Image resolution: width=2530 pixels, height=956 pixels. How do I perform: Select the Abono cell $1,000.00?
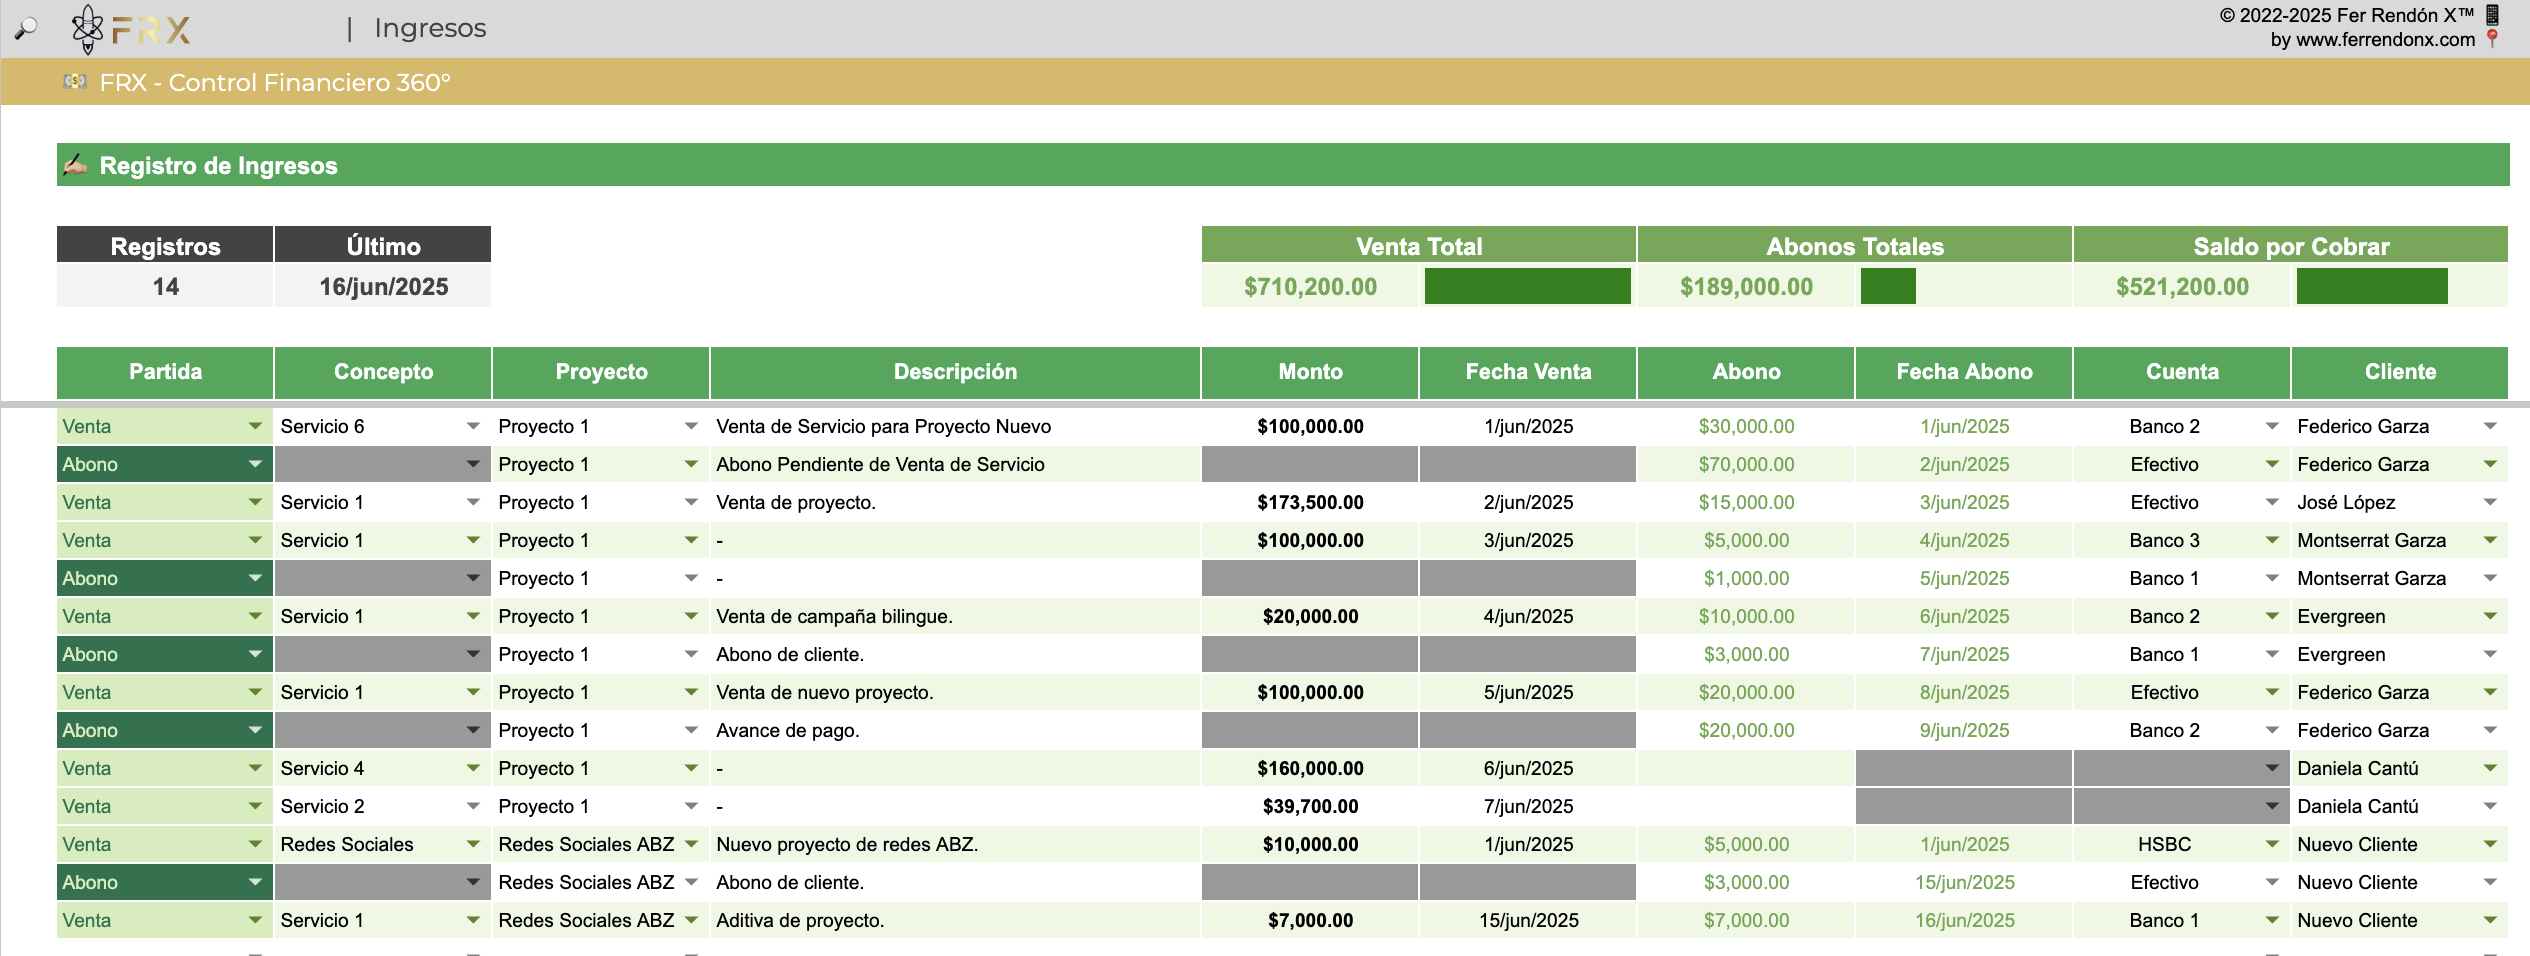pyautogui.click(x=1746, y=578)
